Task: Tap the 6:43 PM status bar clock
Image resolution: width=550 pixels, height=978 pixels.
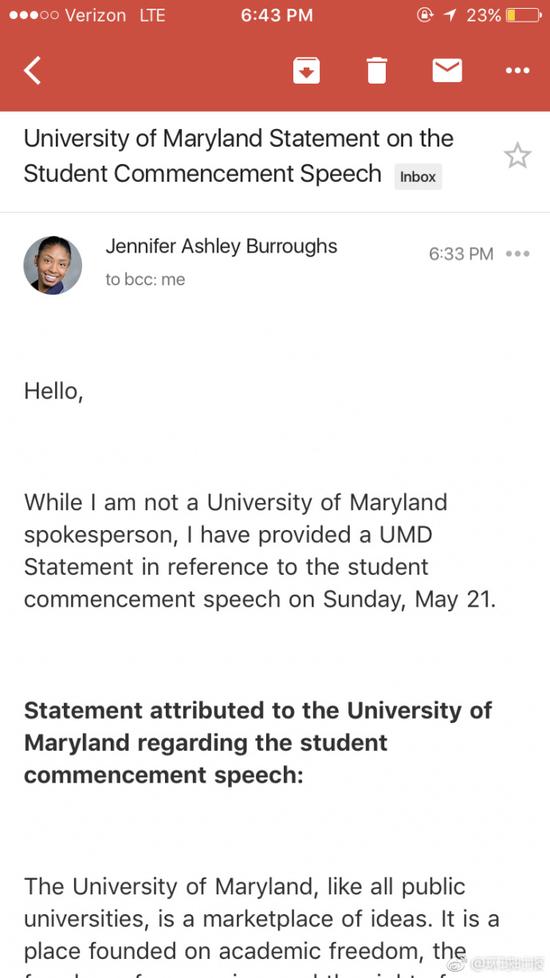Action: pos(276,15)
